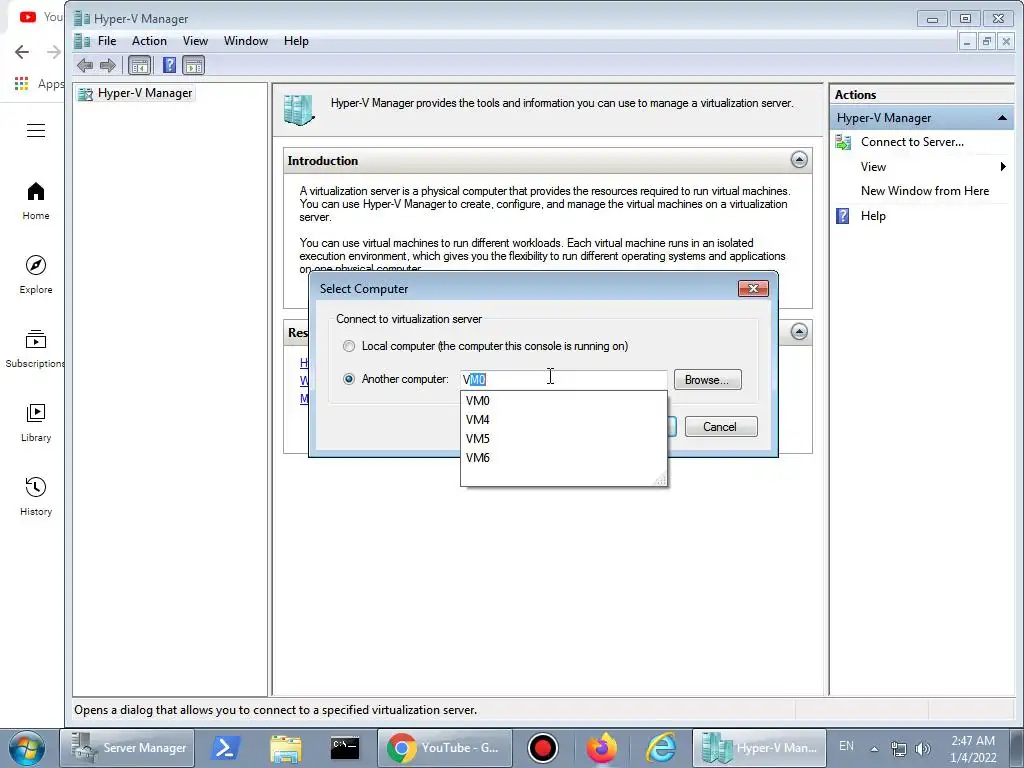
Task: Open YouTube Home in sidebar
Action: 36,201
